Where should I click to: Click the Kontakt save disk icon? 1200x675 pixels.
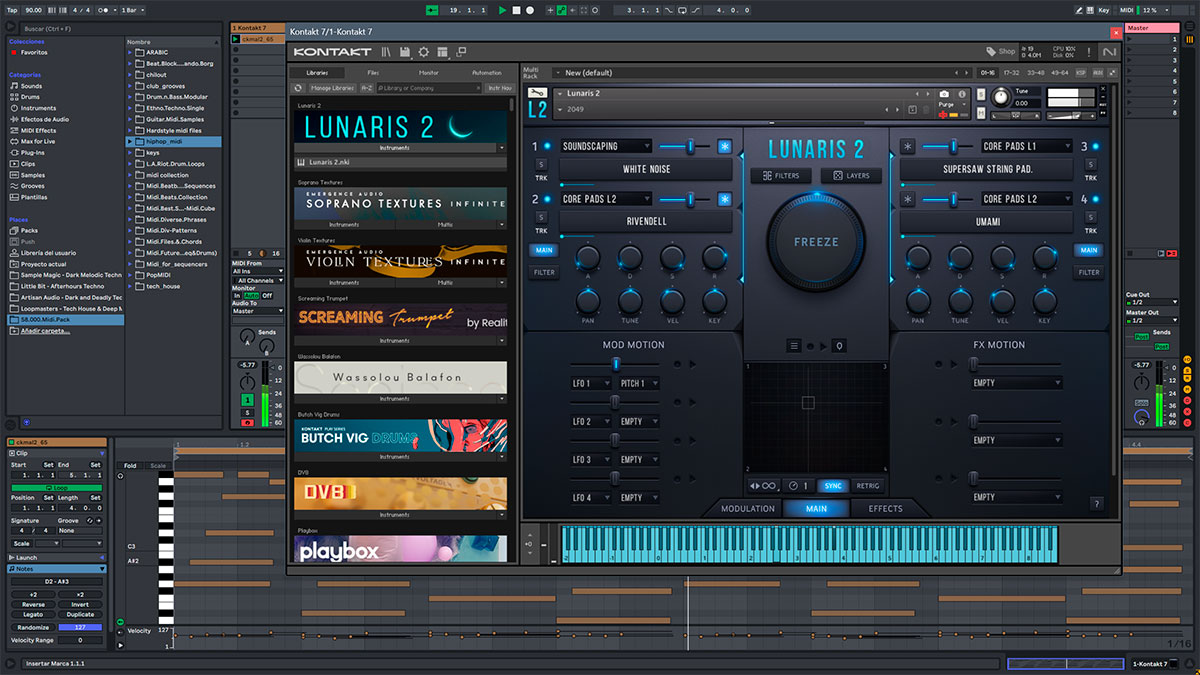[x=404, y=52]
